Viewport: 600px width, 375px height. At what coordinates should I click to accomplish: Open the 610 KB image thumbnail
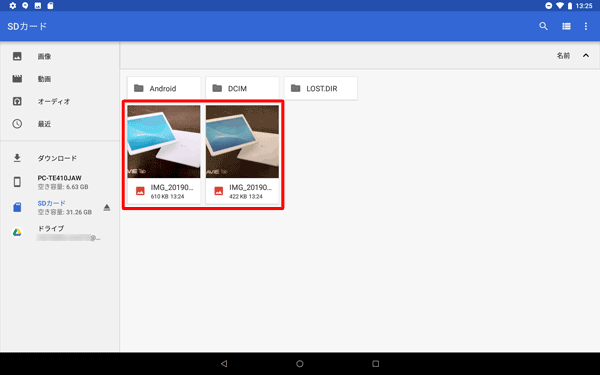(x=164, y=142)
